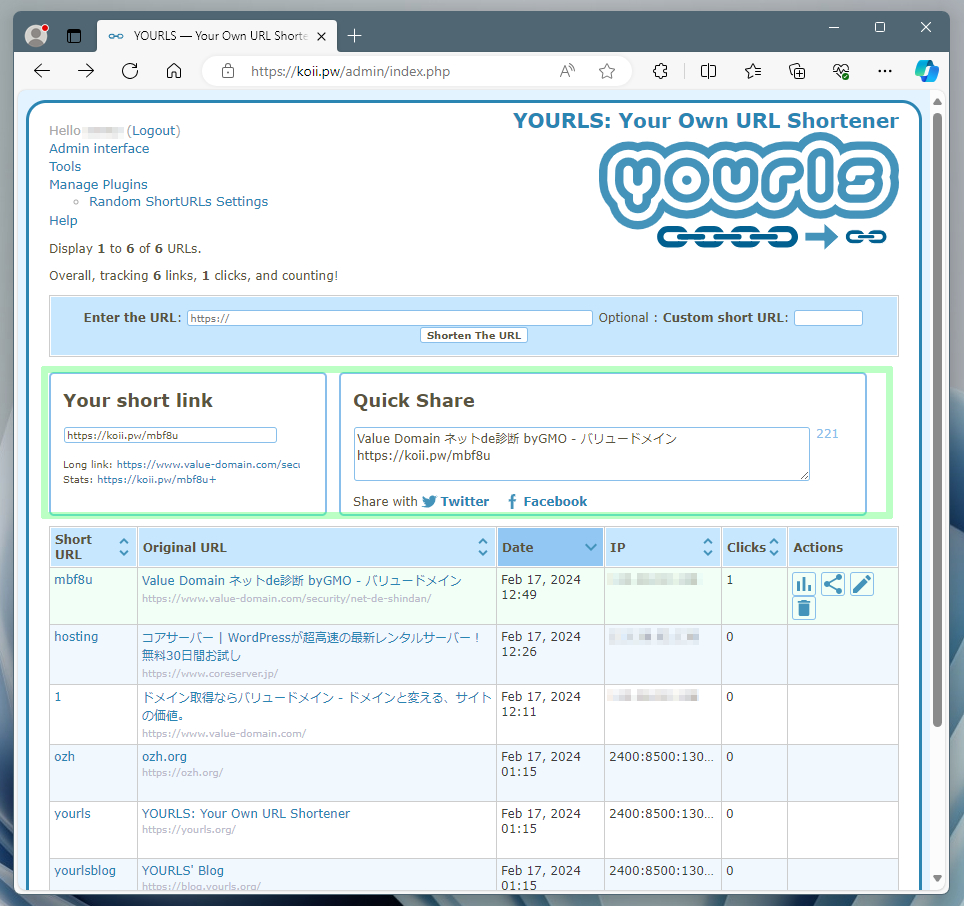Add this page to favorites
Viewport: 964px width, 906px height.
click(607, 71)
